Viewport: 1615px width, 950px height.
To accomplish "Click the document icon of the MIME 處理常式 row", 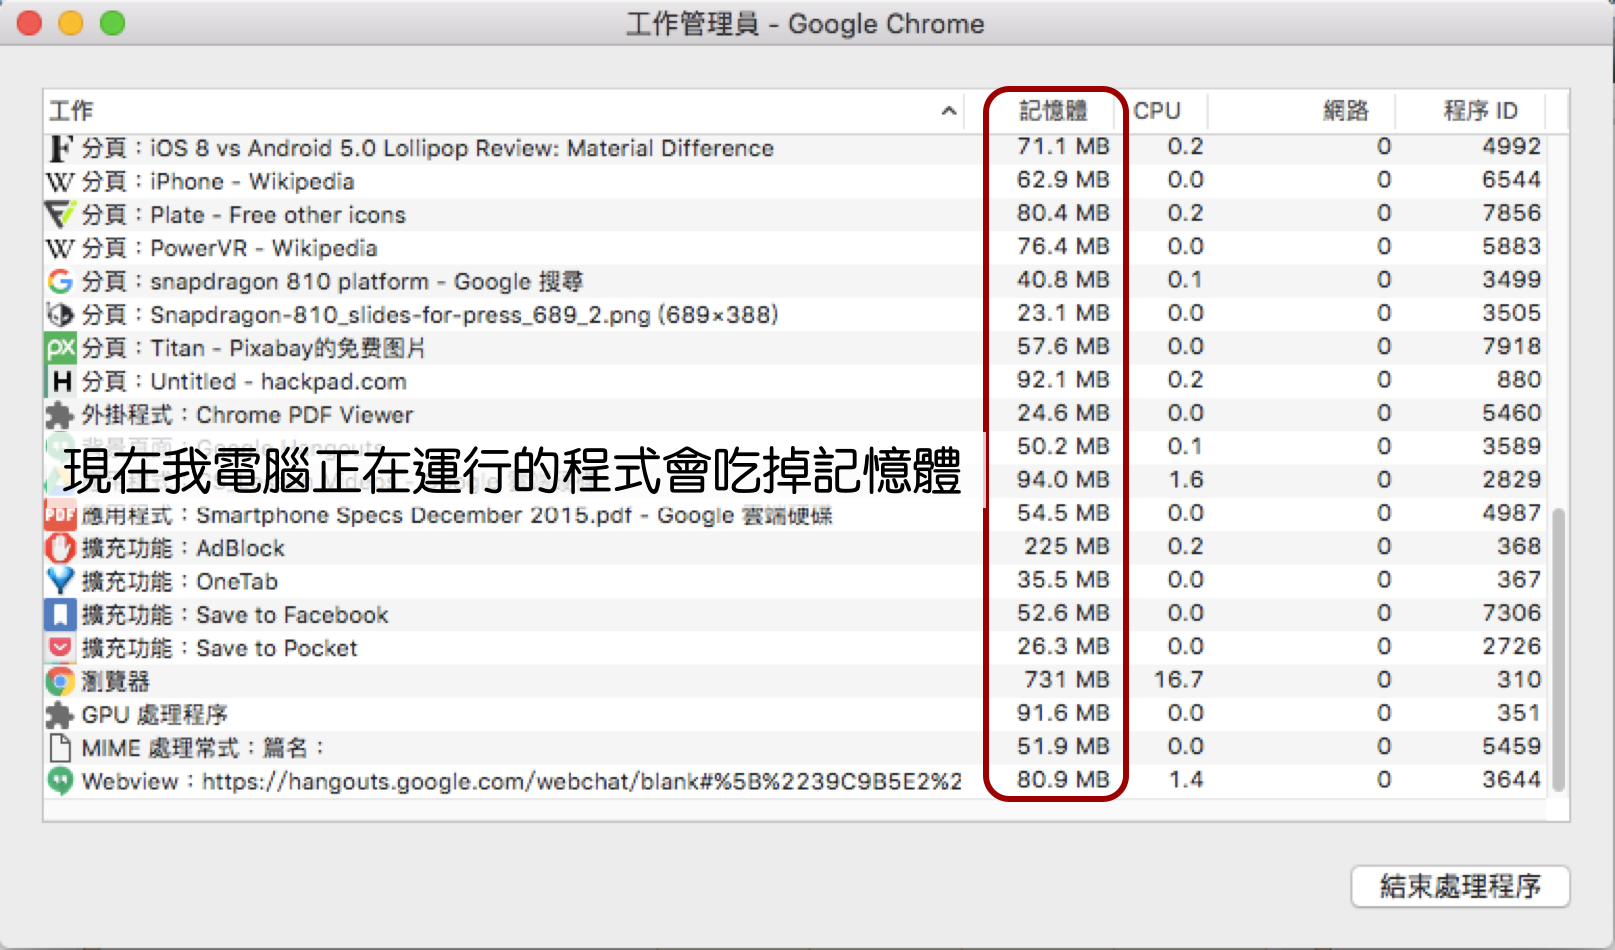I will pyautogui.click(x=60, y=748).
